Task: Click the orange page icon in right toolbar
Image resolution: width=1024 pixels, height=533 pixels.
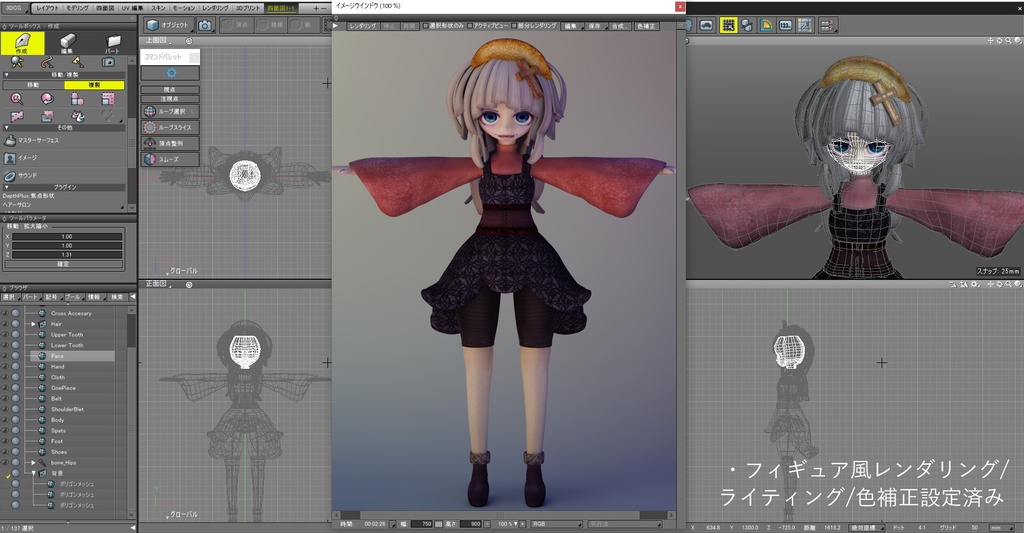Action: click(x=766, y=25)
